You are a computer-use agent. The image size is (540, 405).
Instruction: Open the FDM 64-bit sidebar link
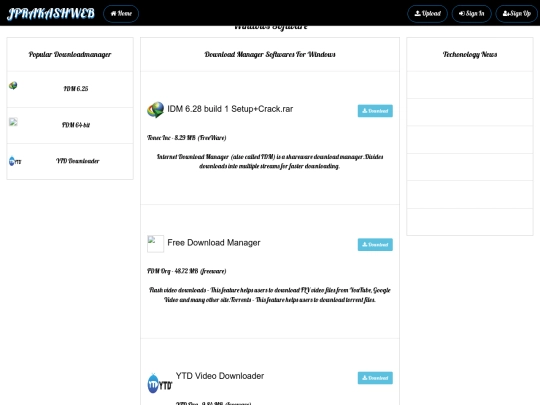click(76, 125)
